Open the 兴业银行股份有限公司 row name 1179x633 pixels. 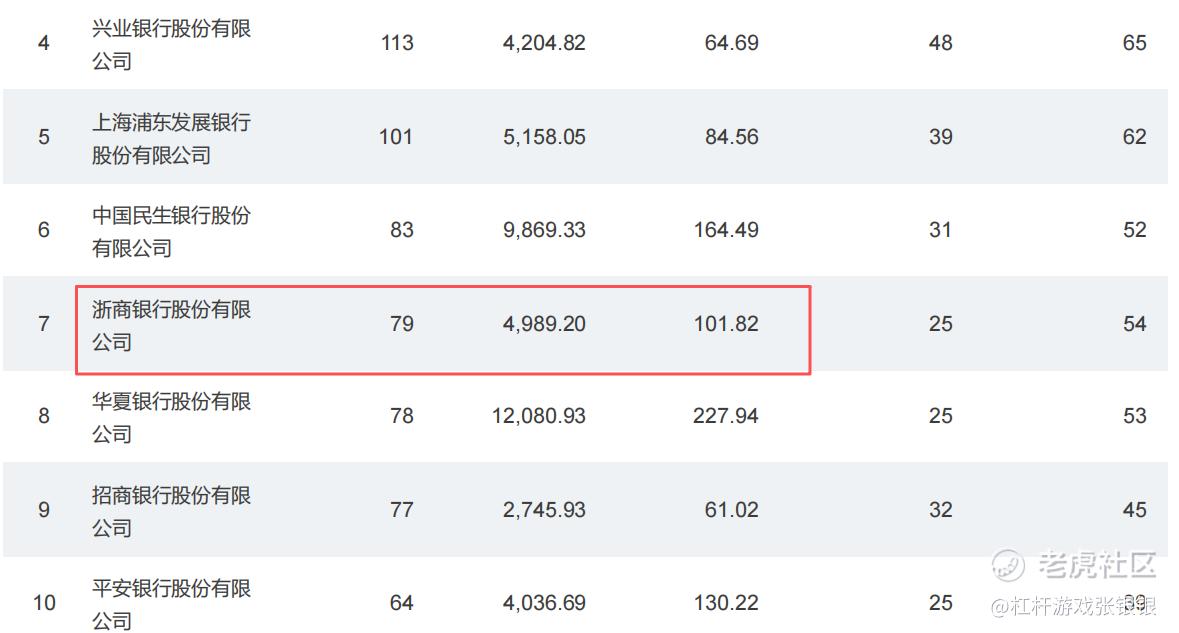[x=171, y=44]
